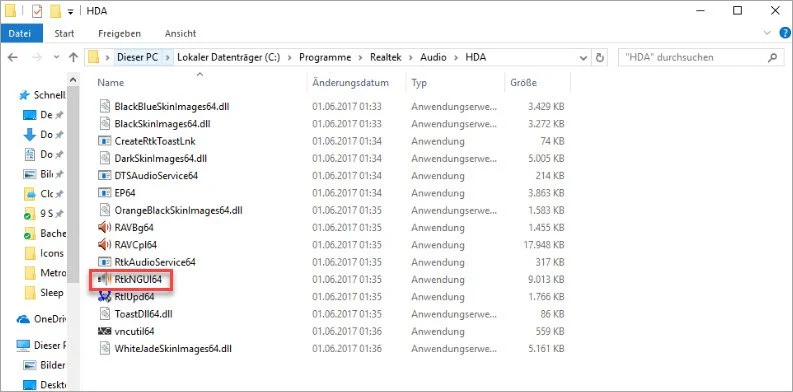
Task: Open Dieser PC in the navigation pane
Action: pos(41,345)
